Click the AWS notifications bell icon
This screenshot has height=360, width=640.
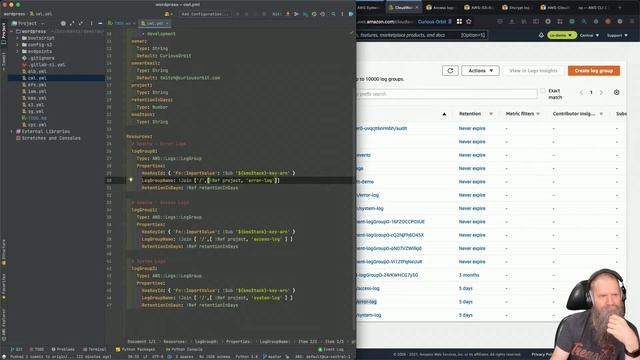coord(541,35)
